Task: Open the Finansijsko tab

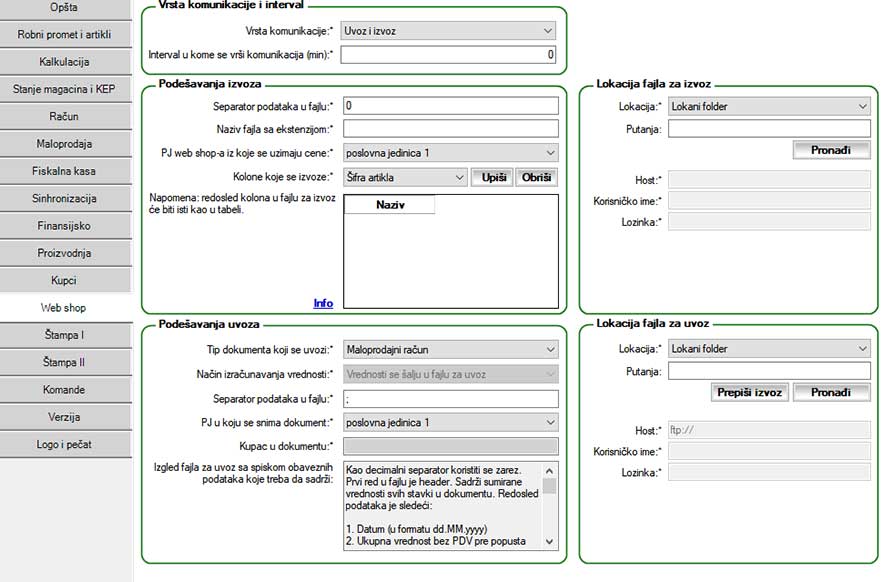Action: pos(65,226)
